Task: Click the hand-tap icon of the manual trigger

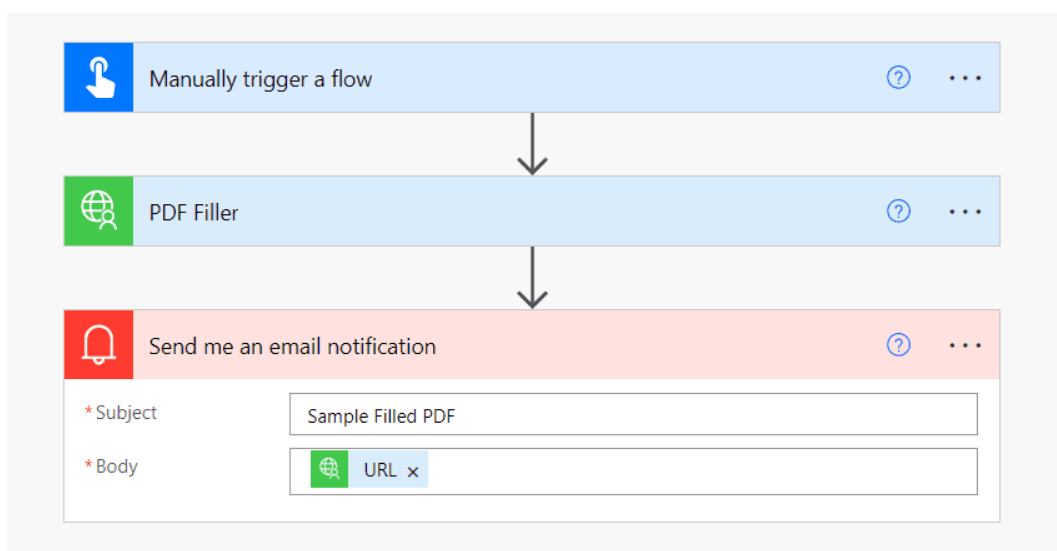Action: pos(98,78)
